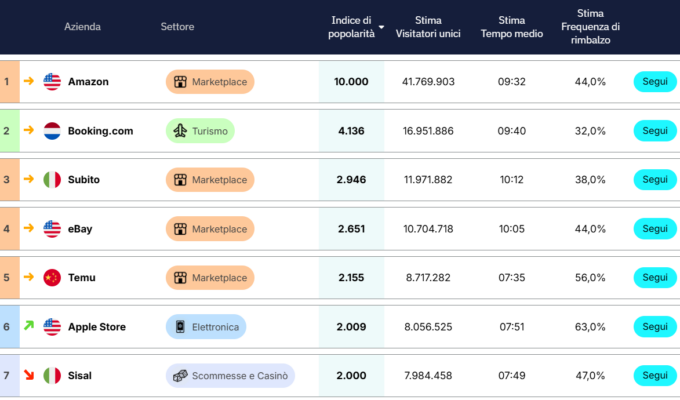Click the green upward arrow for Apple Store

point(29,325)
